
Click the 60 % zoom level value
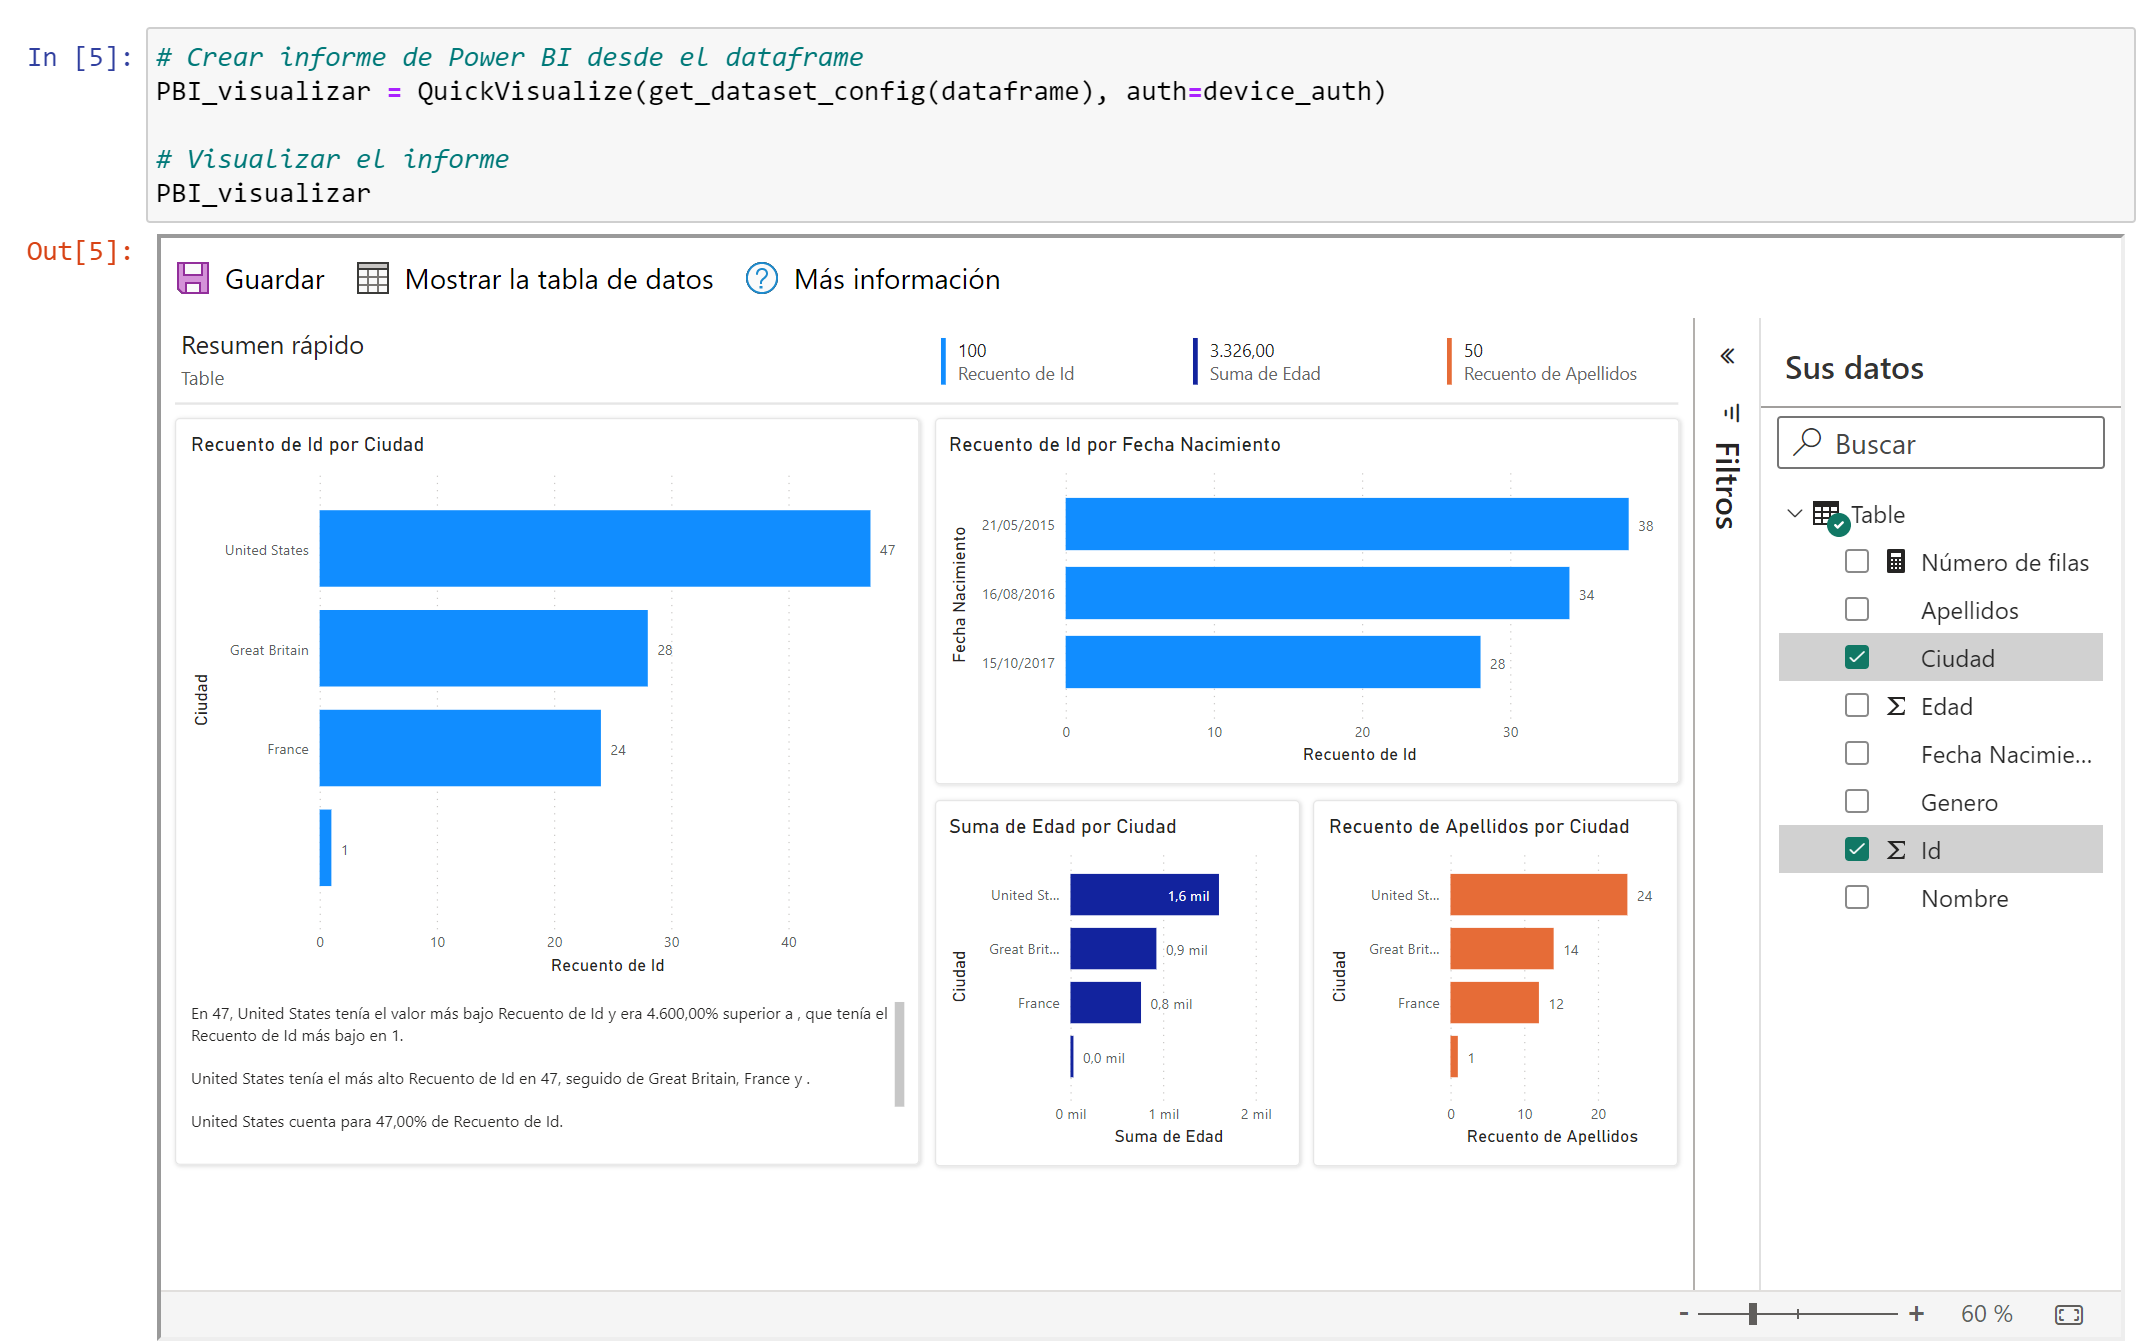(1986, 1314)
